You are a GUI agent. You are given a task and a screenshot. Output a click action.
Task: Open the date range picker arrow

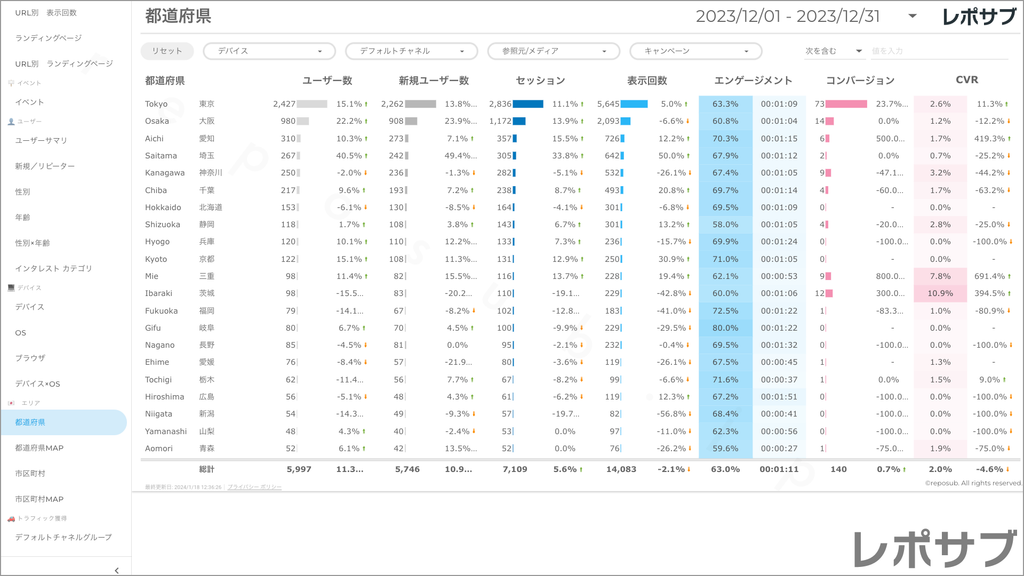(x=912, y=17)
